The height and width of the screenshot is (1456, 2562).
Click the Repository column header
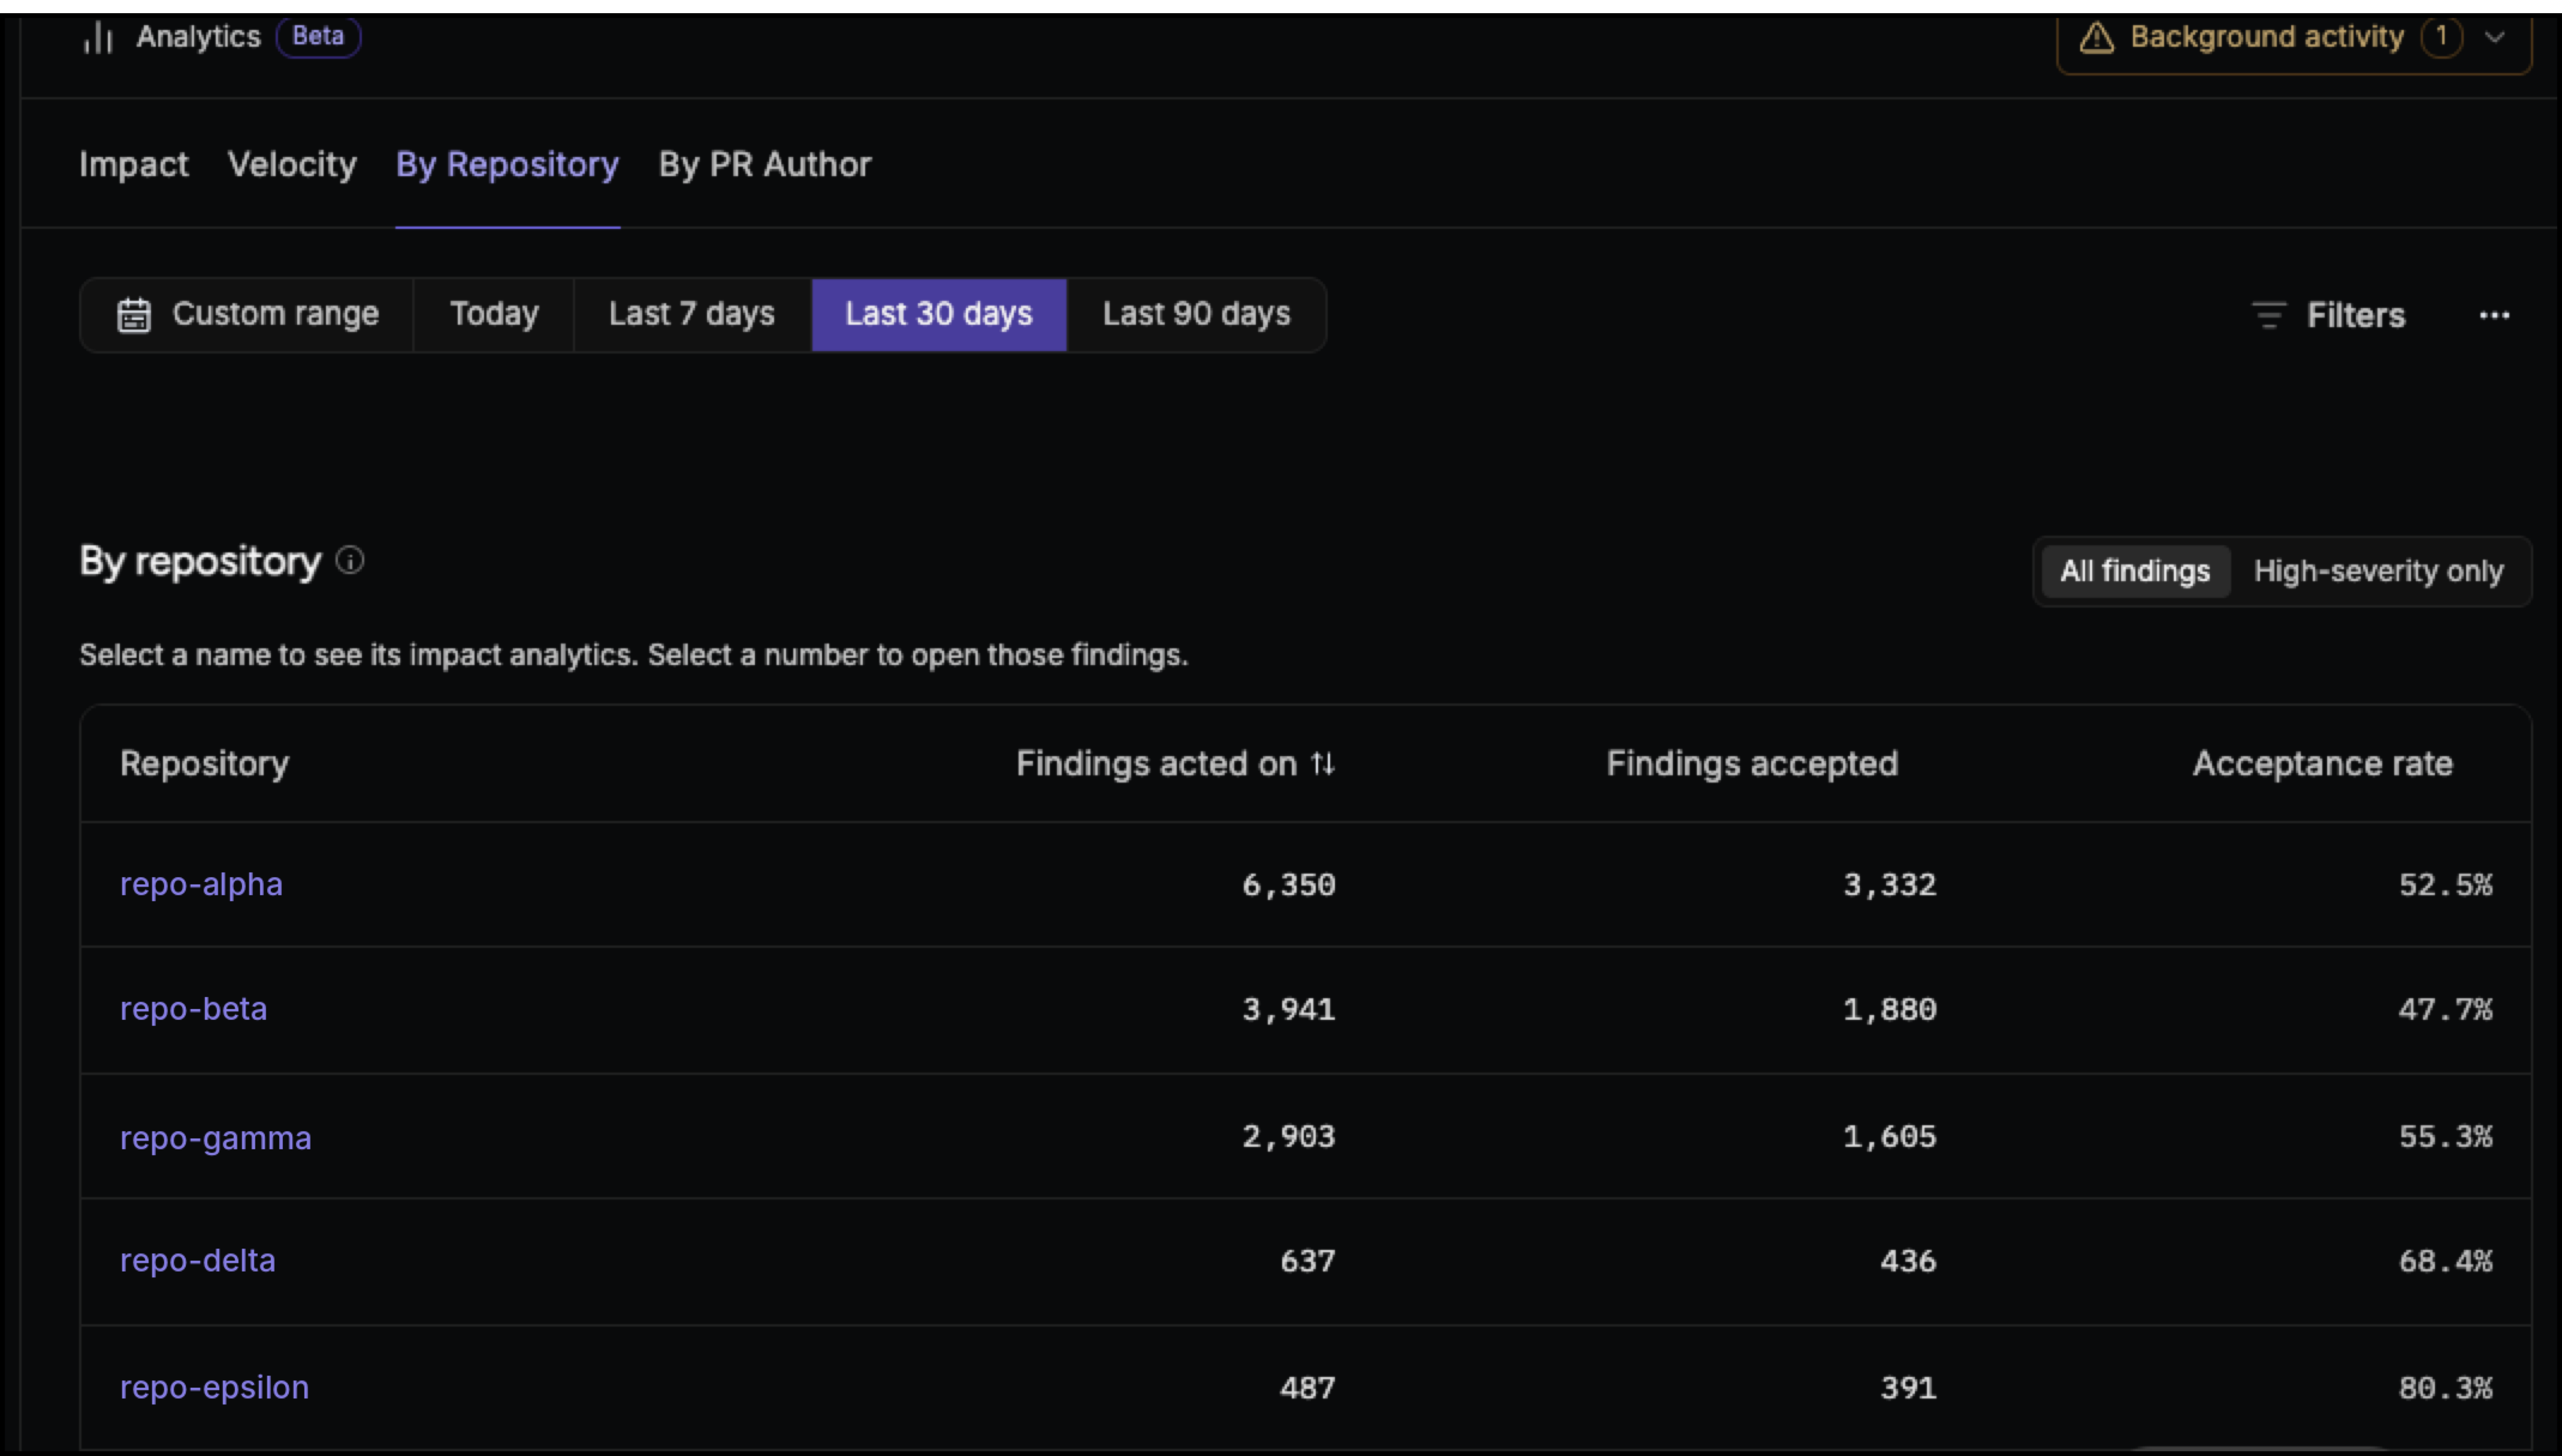(x=204, y=764)
